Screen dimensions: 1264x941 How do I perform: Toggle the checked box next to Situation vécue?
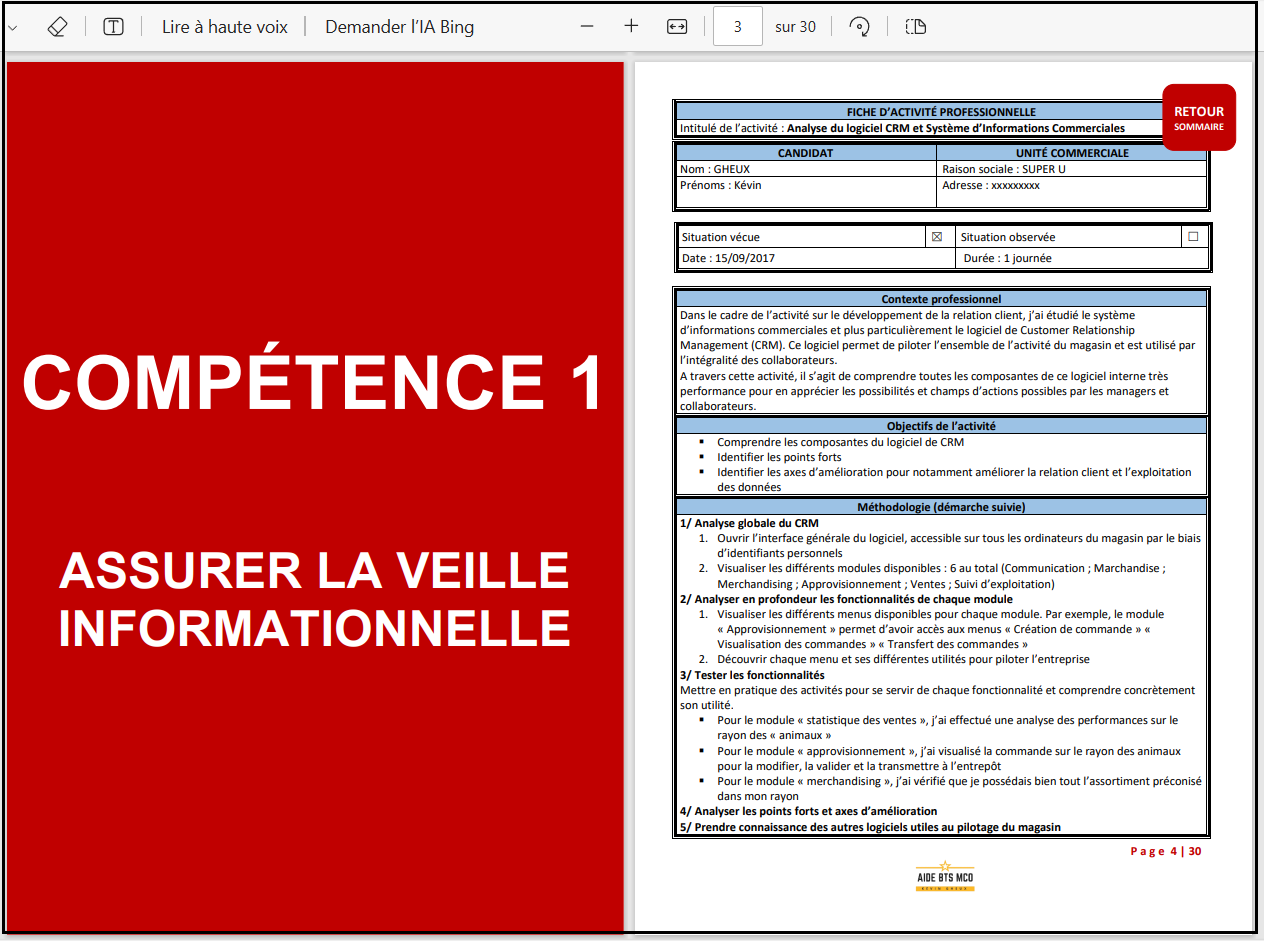[938, 236]
